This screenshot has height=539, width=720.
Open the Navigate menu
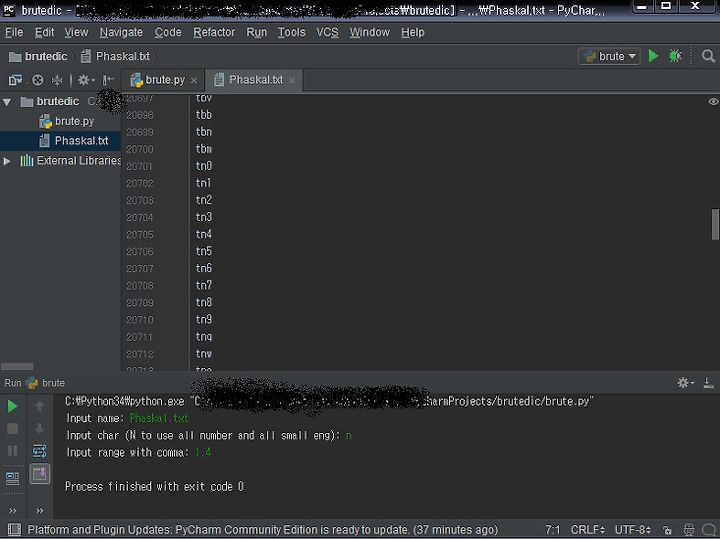pyautogui.click(x=121, y=32)
